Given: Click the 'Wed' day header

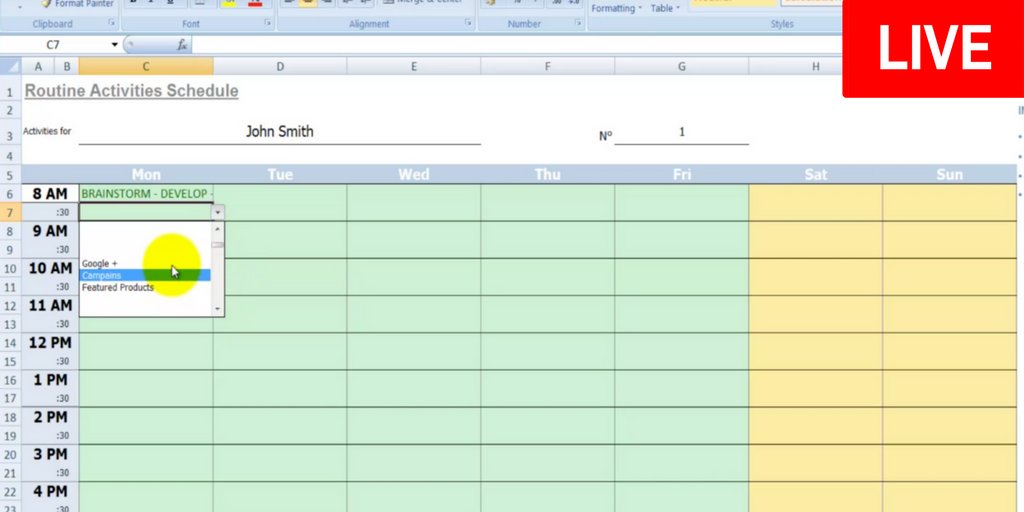Looking at the screenshot, I should (x=413, y=174).
